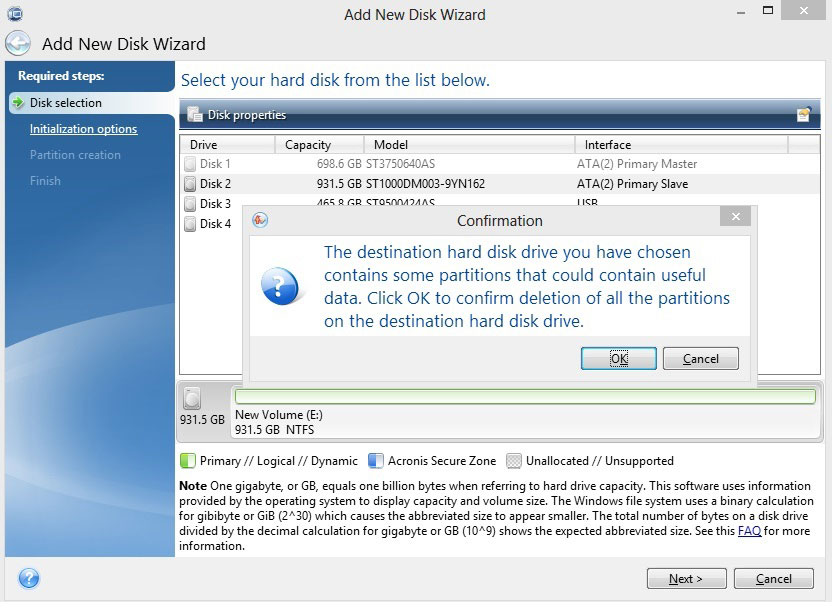Click the Next button
This screenshot has height=614, width=832.
[x=686, y=579]
